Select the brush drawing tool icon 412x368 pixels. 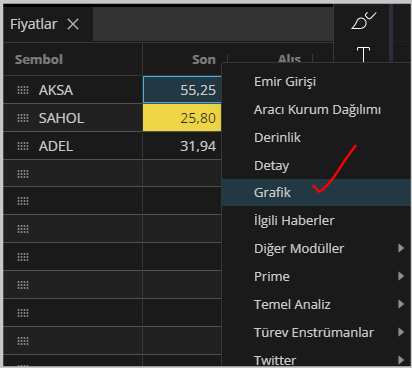point(363,21)
